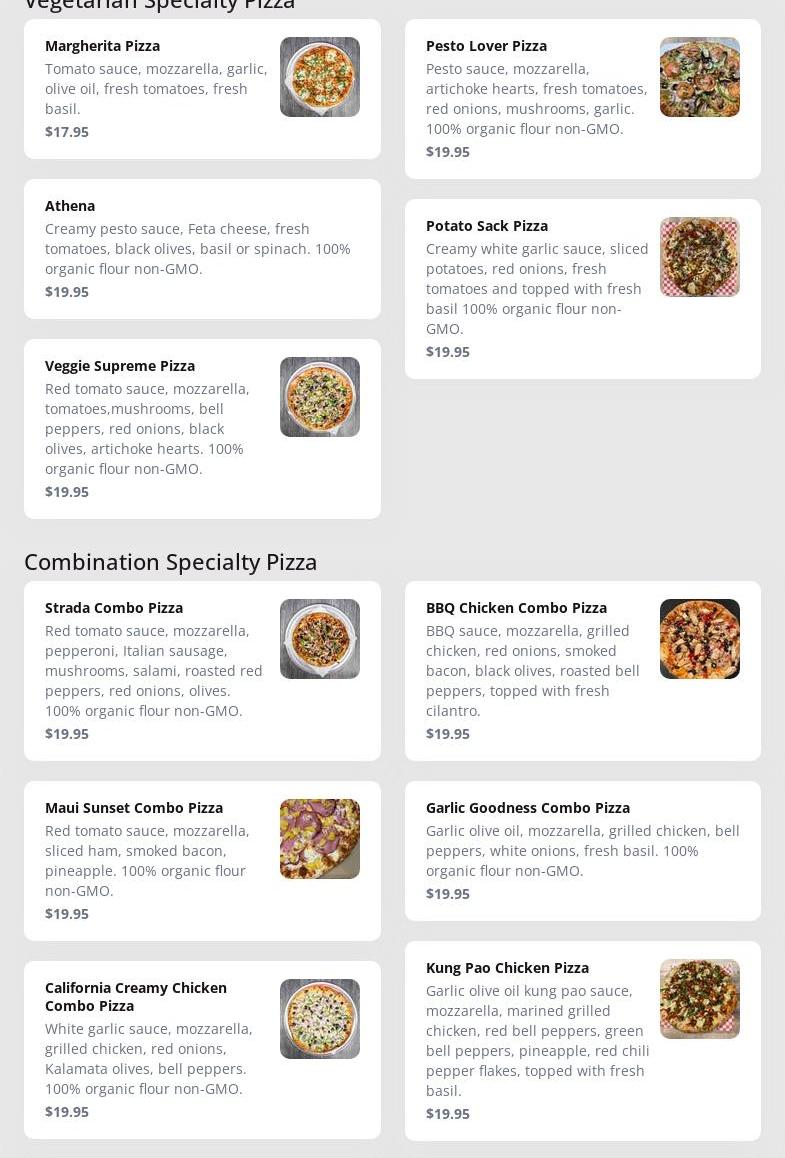This screenshot has height=1158, width=785.
Task: Click the Strada Combo Pizza photo
Action: click(319, 639)
